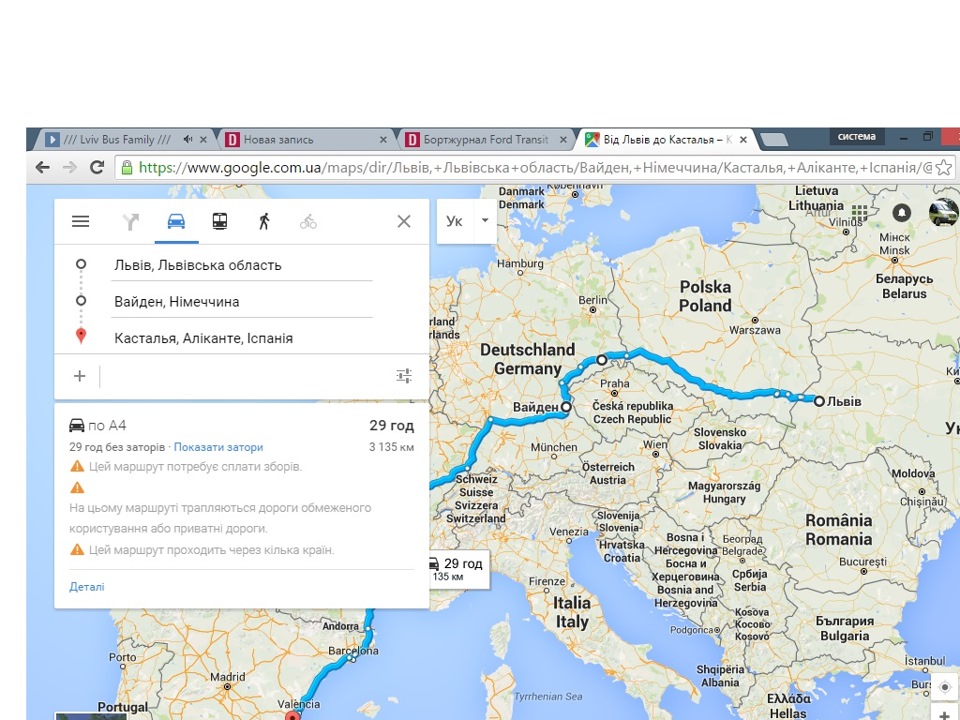Expand the Ук language input dropdown

point(485,220)
